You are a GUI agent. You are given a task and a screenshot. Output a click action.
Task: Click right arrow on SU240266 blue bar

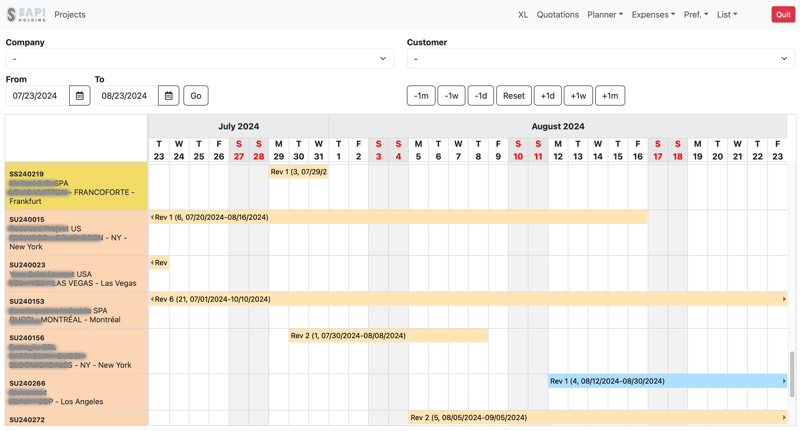click(x=784, y=381)
